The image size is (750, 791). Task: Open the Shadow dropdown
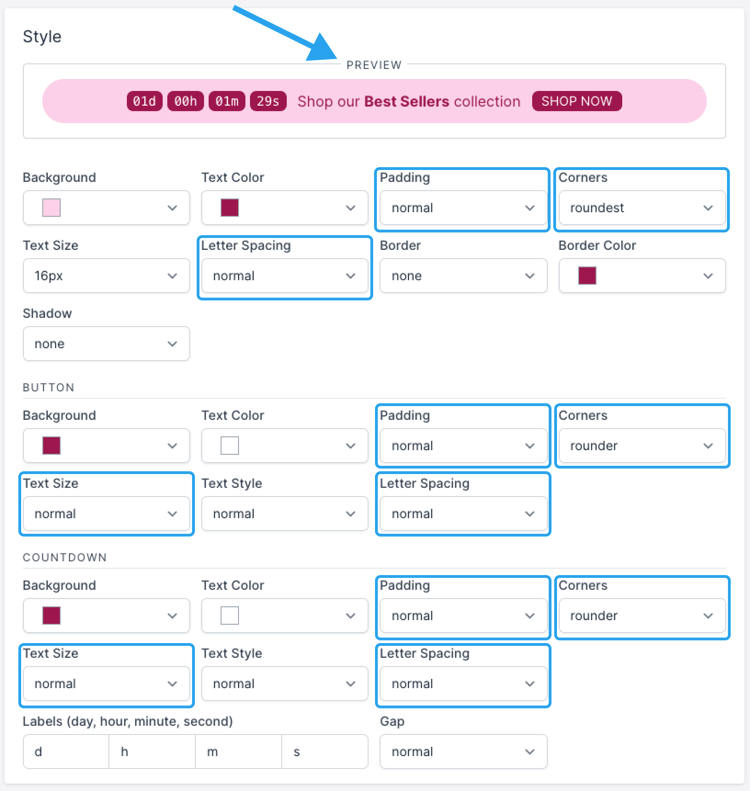(x=106, y=344)
